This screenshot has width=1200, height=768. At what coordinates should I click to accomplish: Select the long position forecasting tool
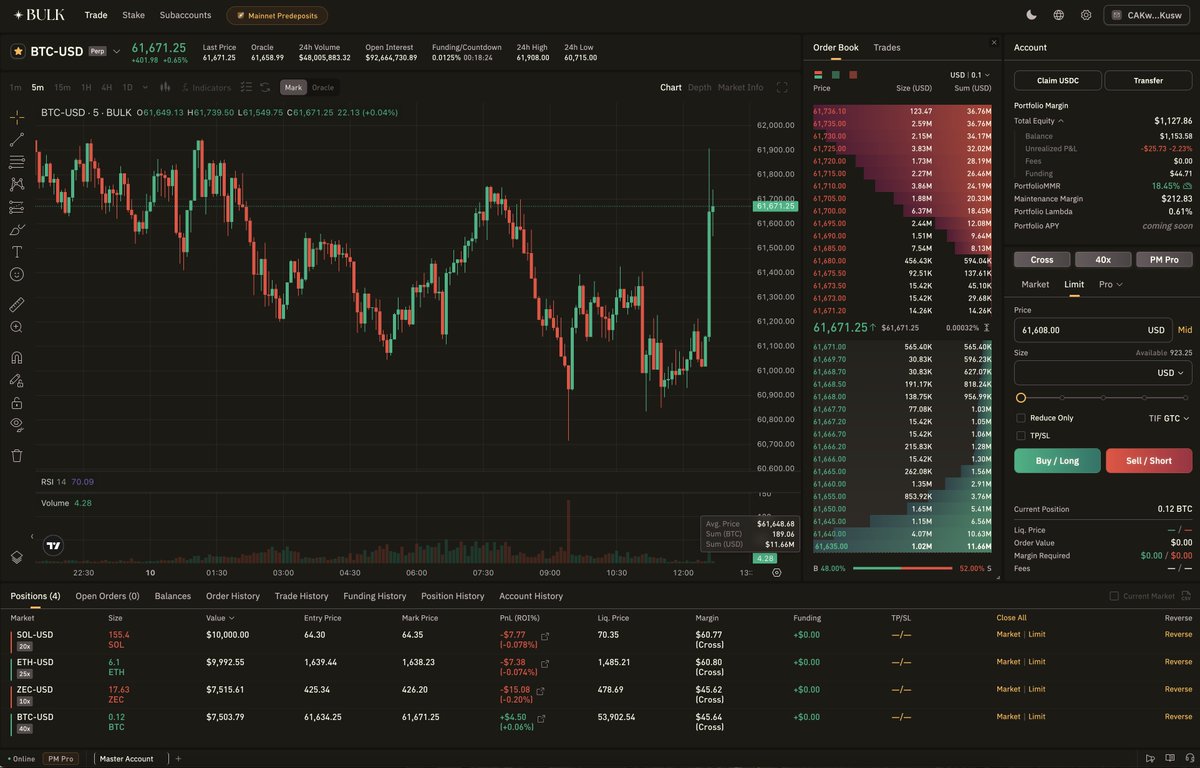click(x=16, y=207)
